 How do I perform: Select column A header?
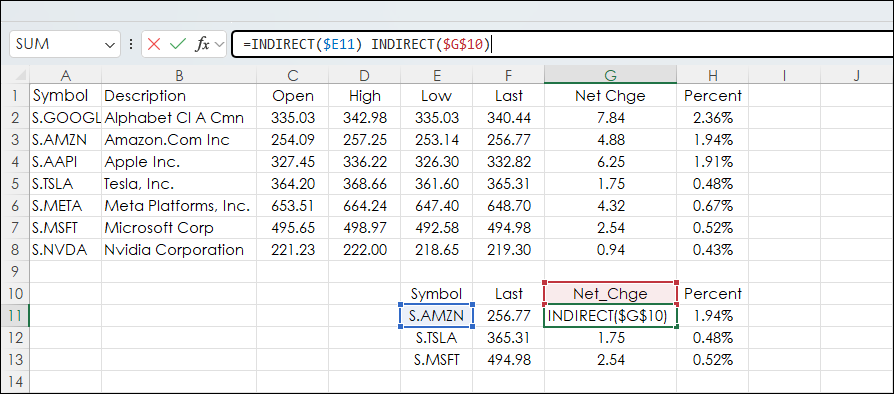[66, 75]
